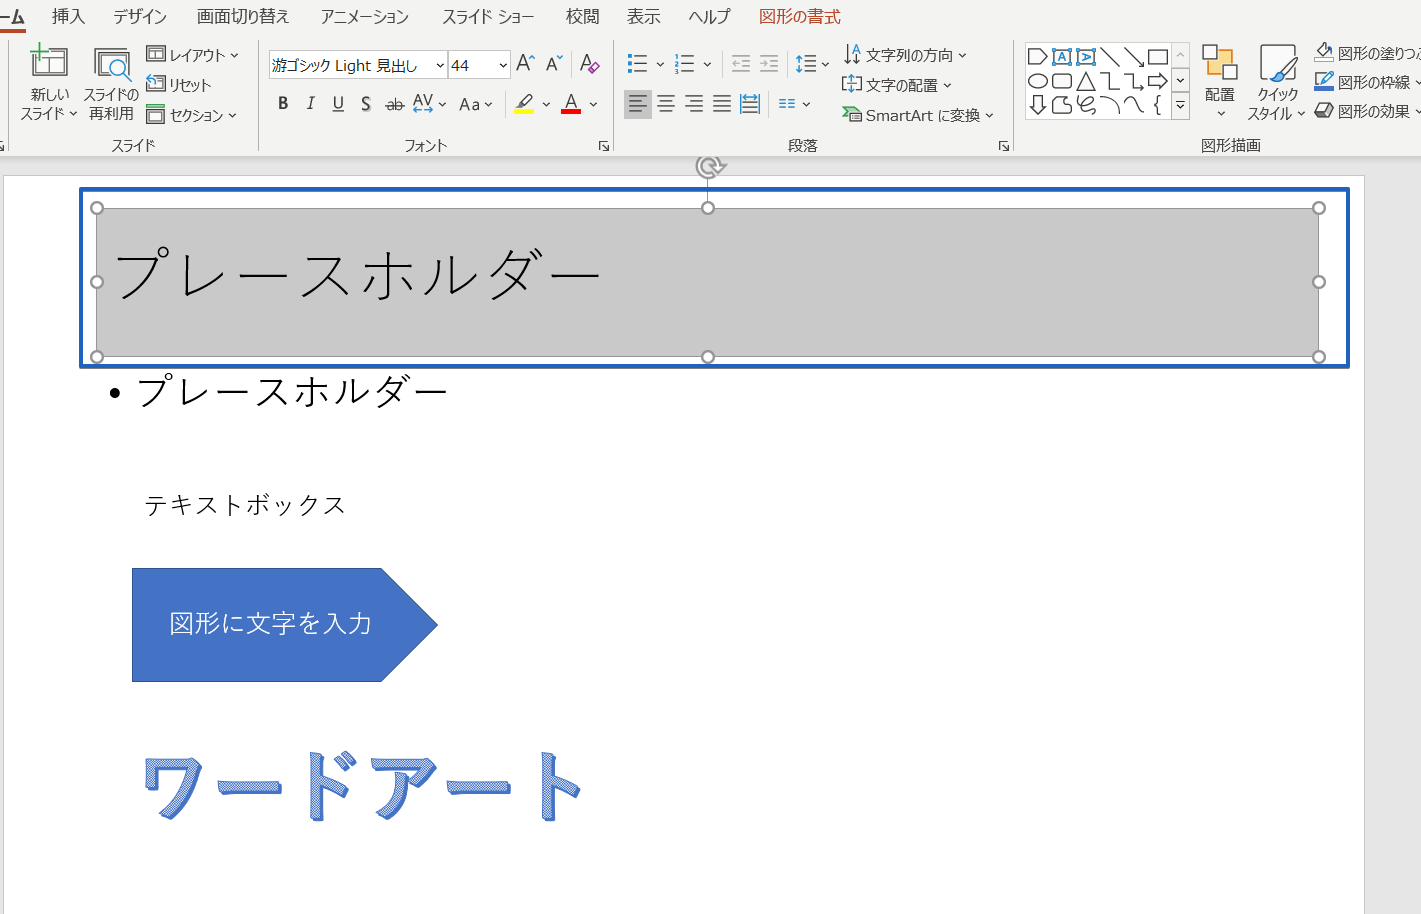Decrease font size with the smaller A icon
This screenshot has height=914, width=1421.
point(555,64)
